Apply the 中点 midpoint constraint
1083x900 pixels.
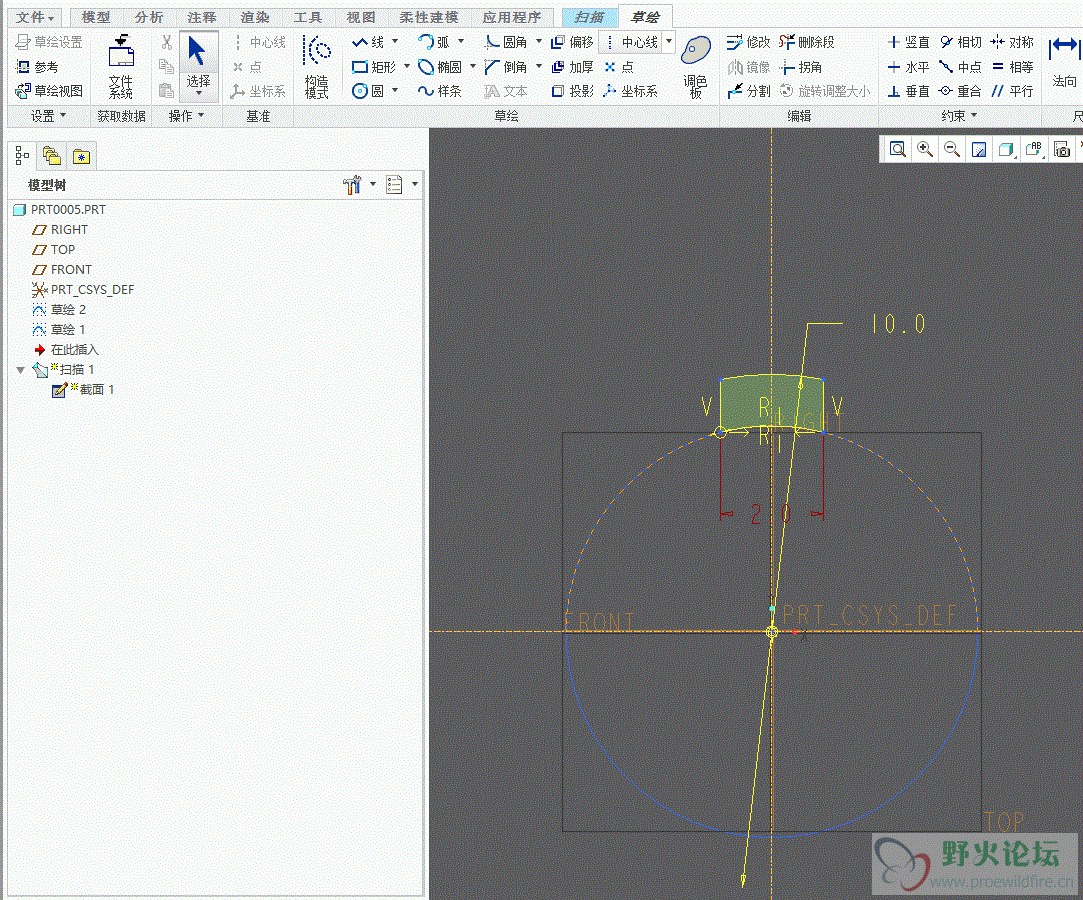tap(961, 67)
